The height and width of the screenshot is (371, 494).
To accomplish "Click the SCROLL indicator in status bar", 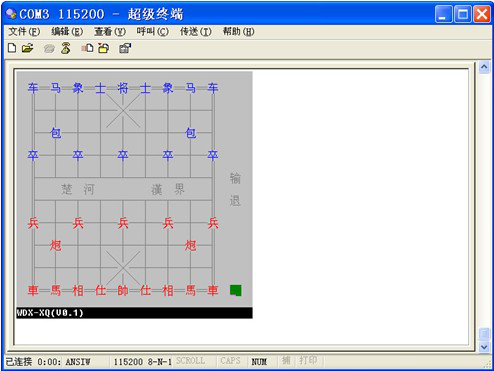I will click(190, 361).
